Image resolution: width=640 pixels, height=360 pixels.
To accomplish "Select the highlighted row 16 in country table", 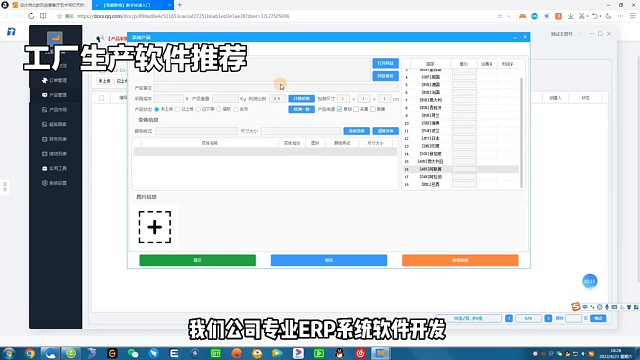I will (460, 169).
